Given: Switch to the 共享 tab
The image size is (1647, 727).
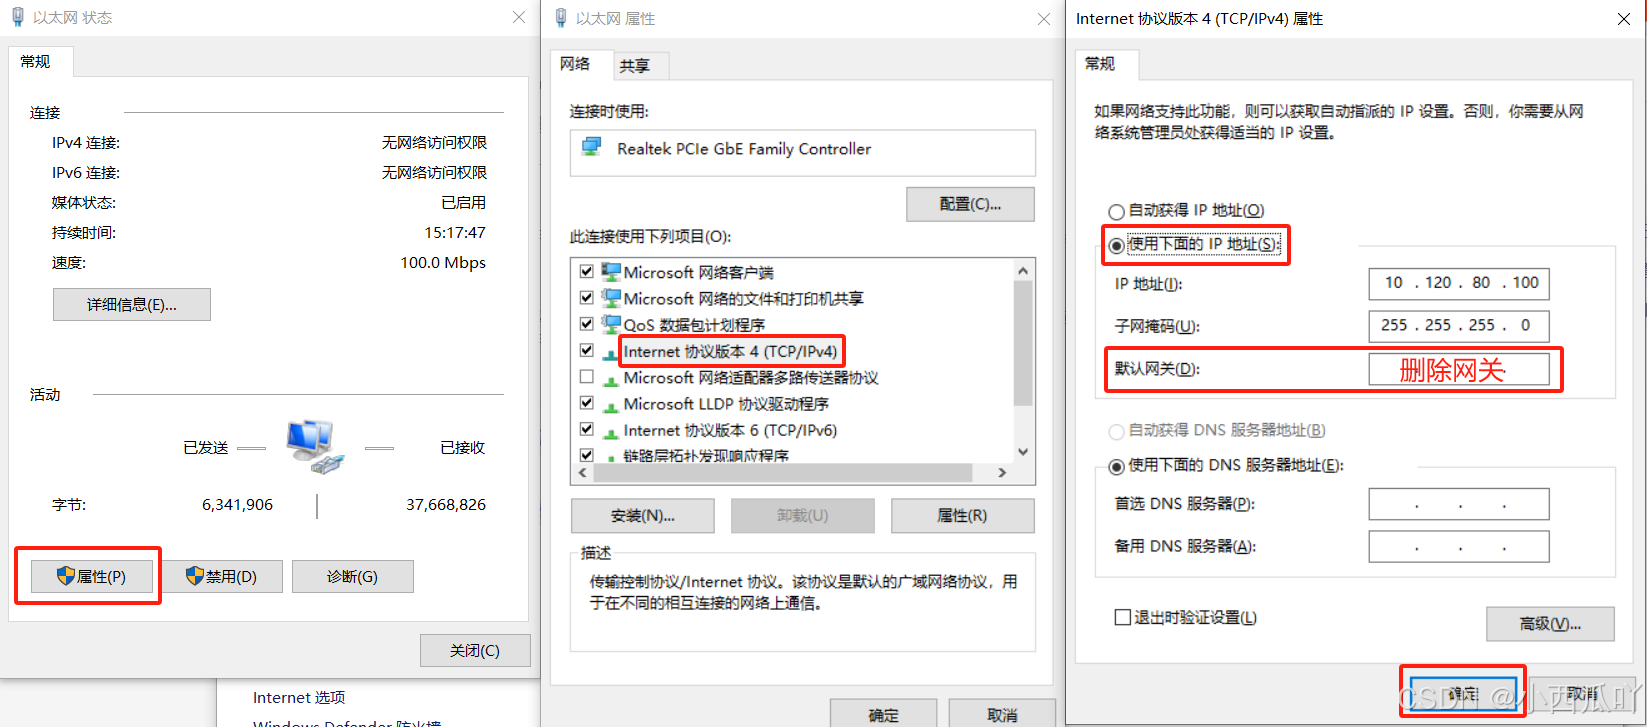Looking at the screenshot, I should pos(635,66).
